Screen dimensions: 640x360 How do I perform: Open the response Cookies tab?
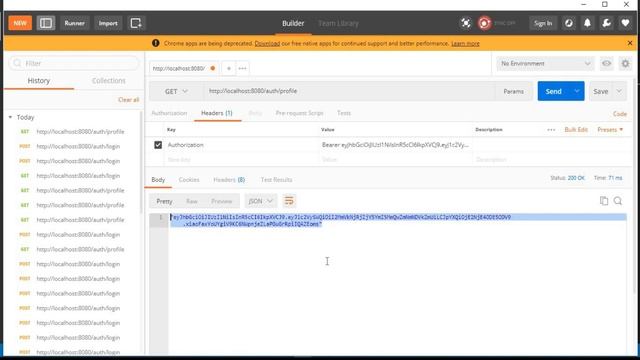189,180
